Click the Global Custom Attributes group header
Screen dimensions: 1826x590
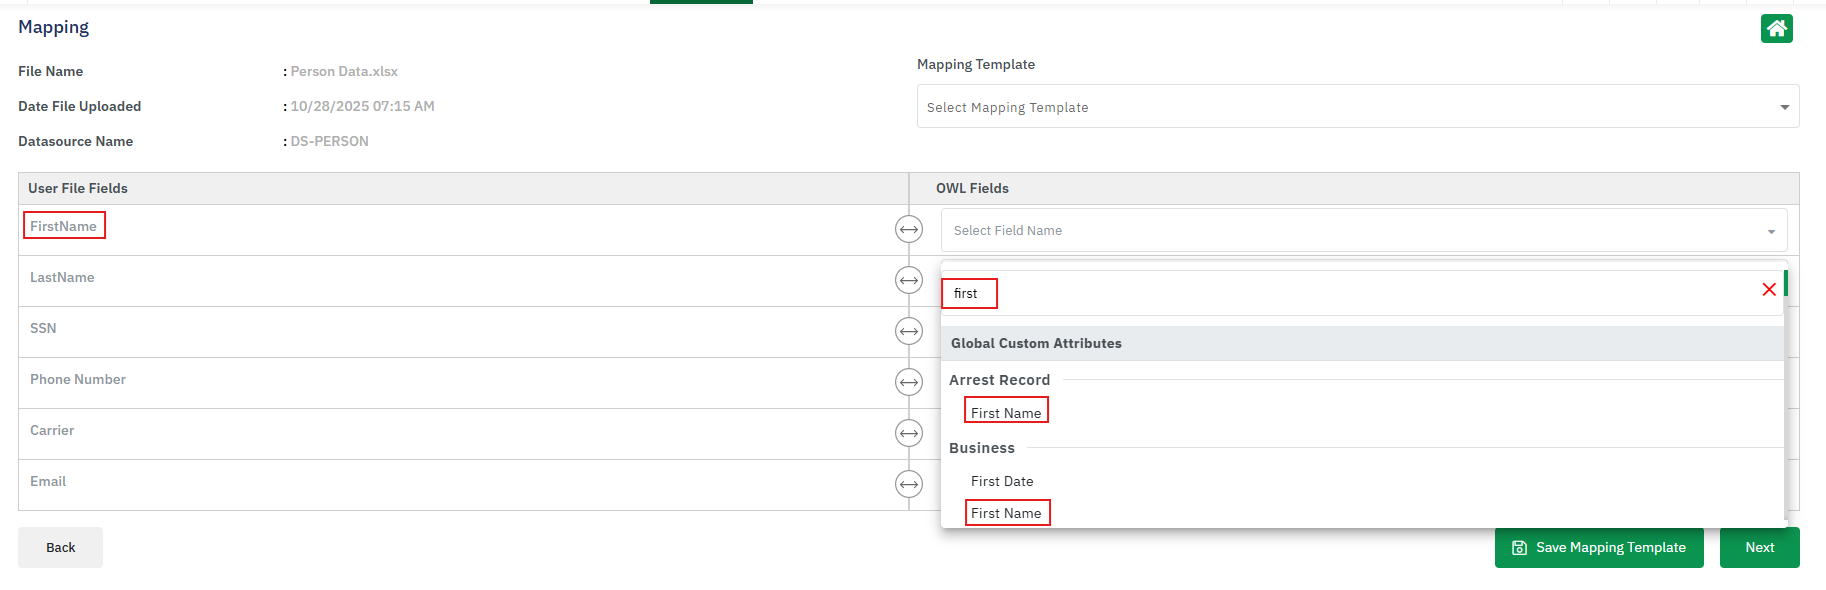[1036, 343]
